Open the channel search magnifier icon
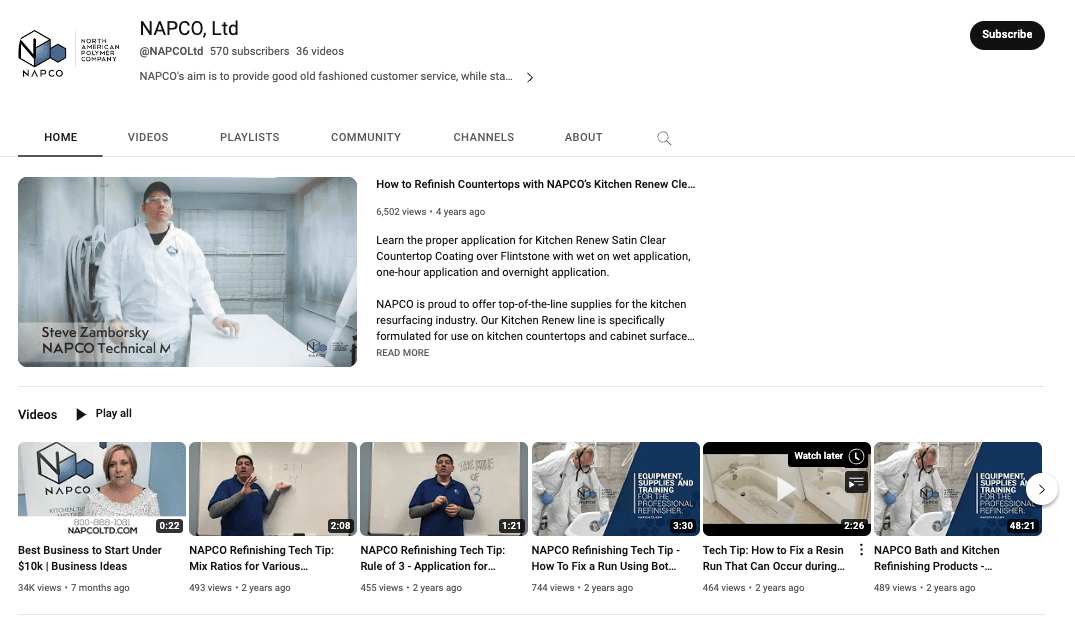The image size is (1075, 628). pos(664,138)
